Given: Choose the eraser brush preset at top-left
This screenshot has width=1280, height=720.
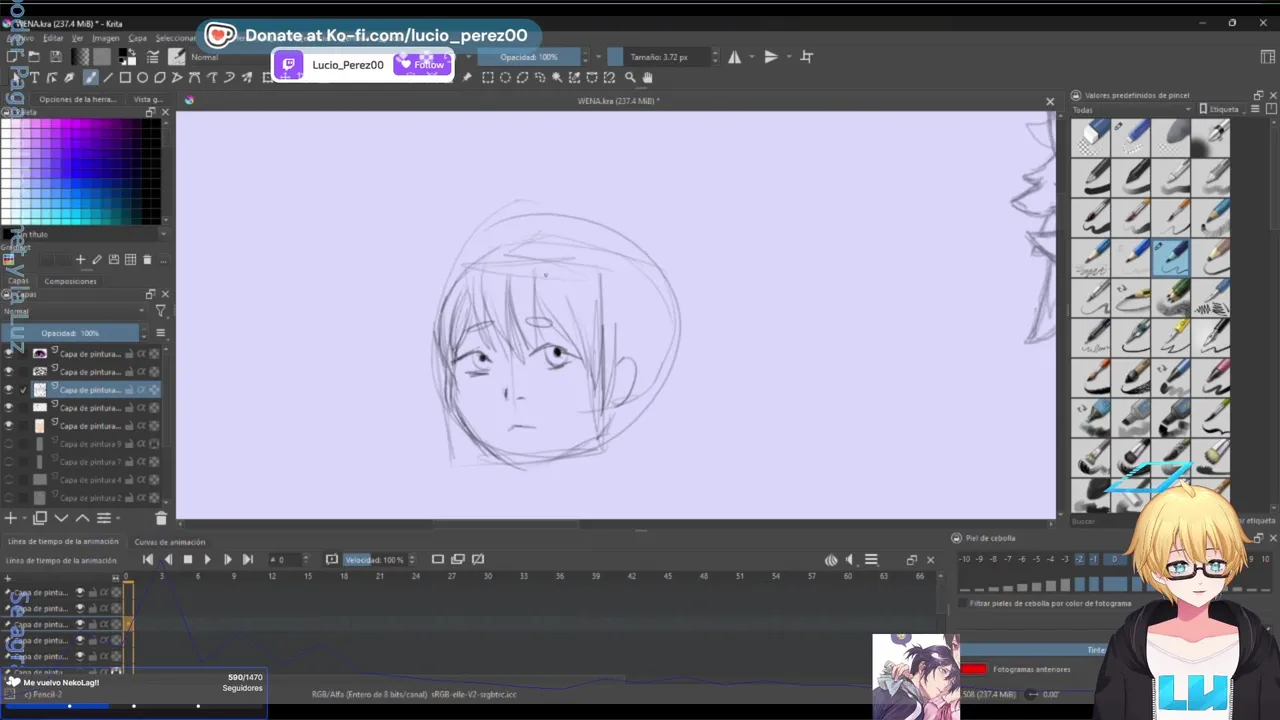Looking at the screenshot, I should tap(1091, 137).
